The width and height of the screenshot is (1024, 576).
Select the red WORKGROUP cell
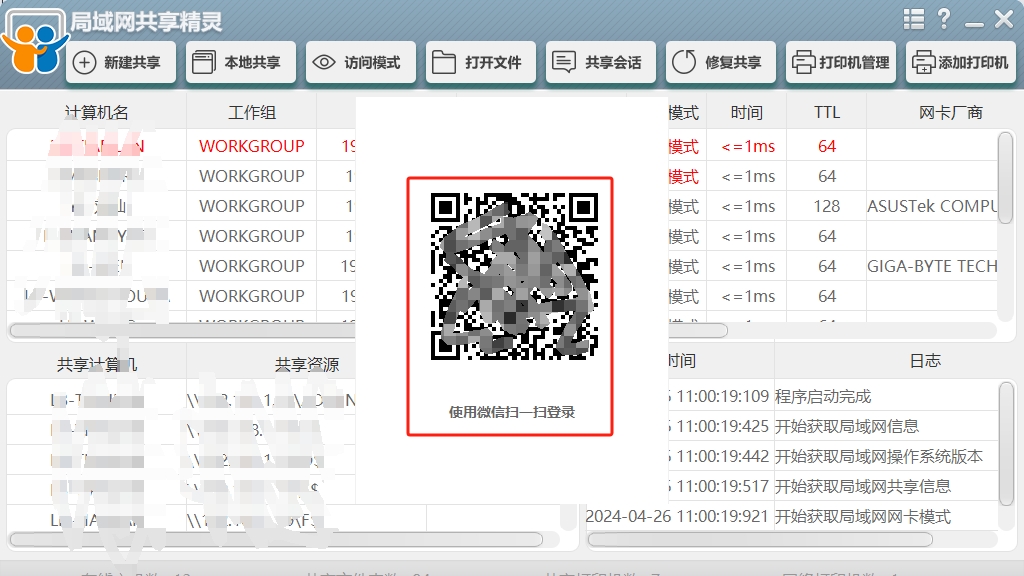click(252, 146)
